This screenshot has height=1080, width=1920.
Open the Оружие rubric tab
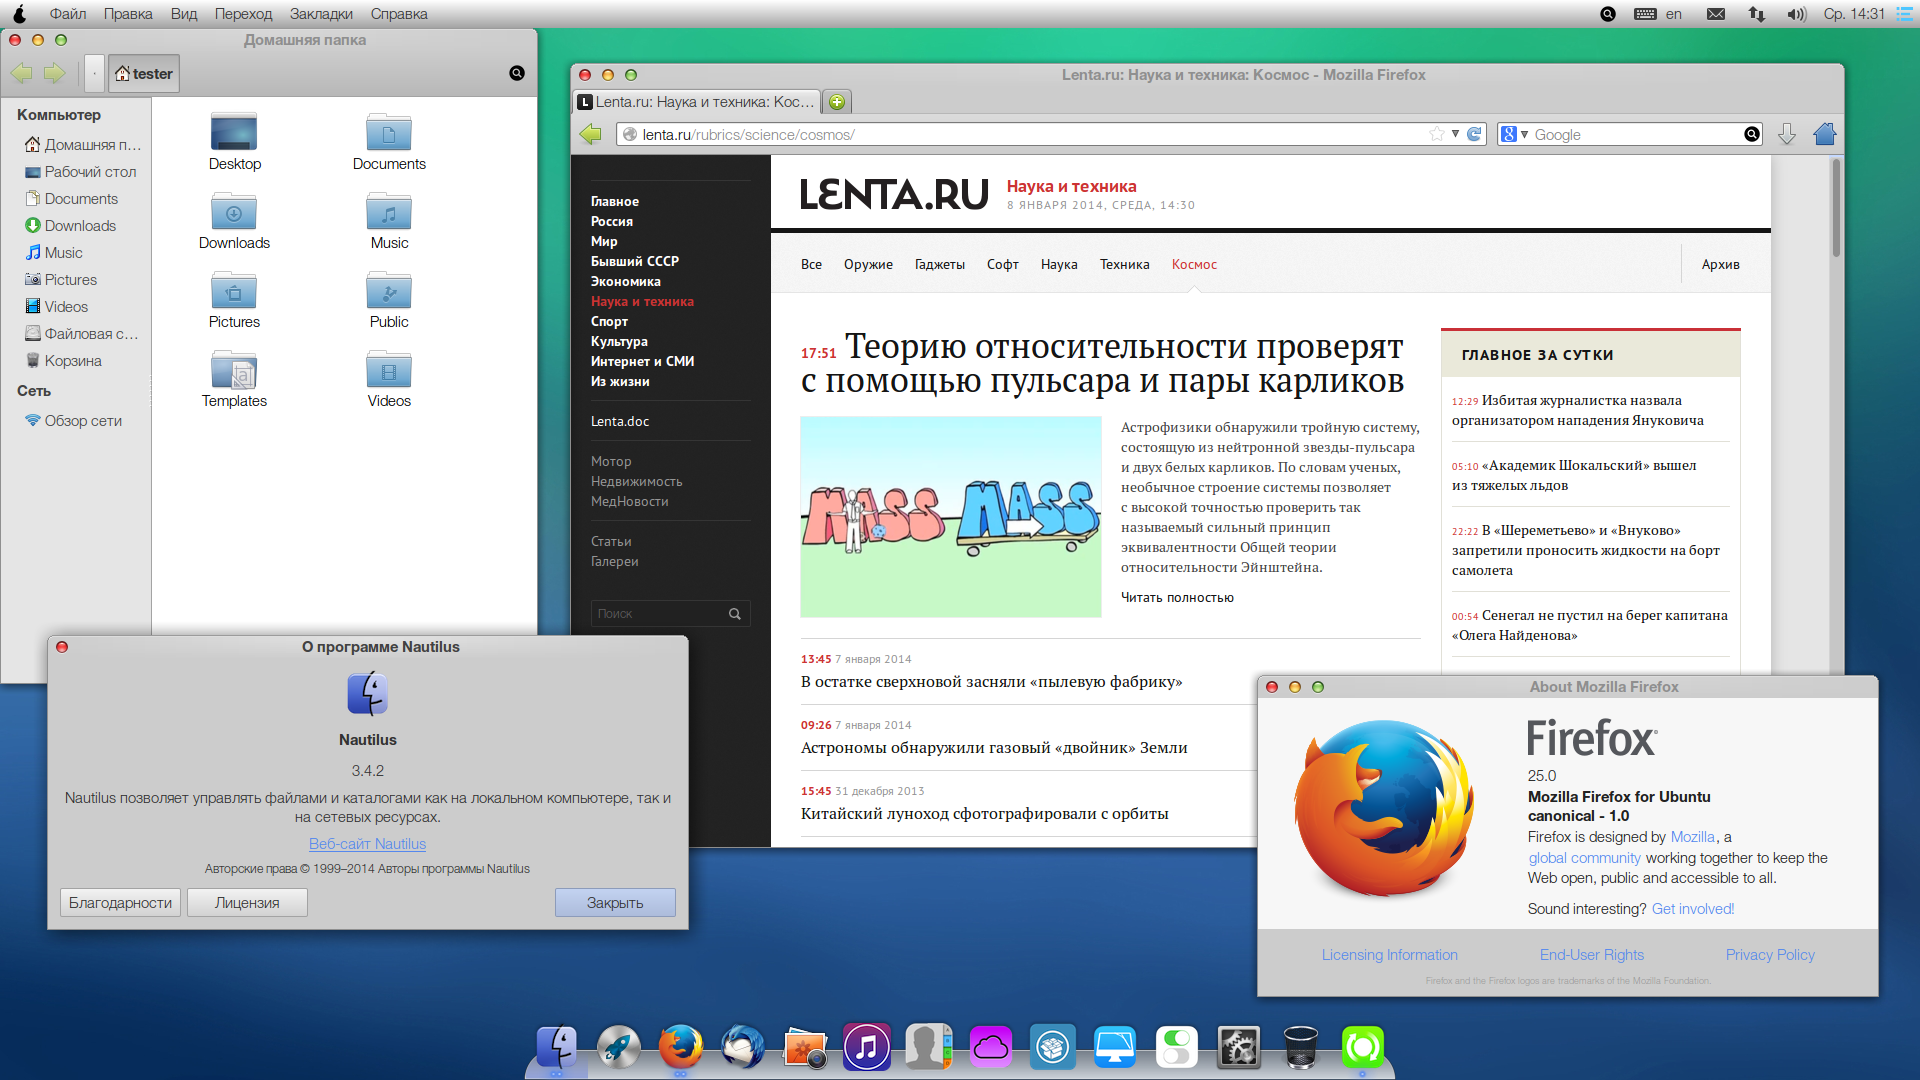coord(868,265)
